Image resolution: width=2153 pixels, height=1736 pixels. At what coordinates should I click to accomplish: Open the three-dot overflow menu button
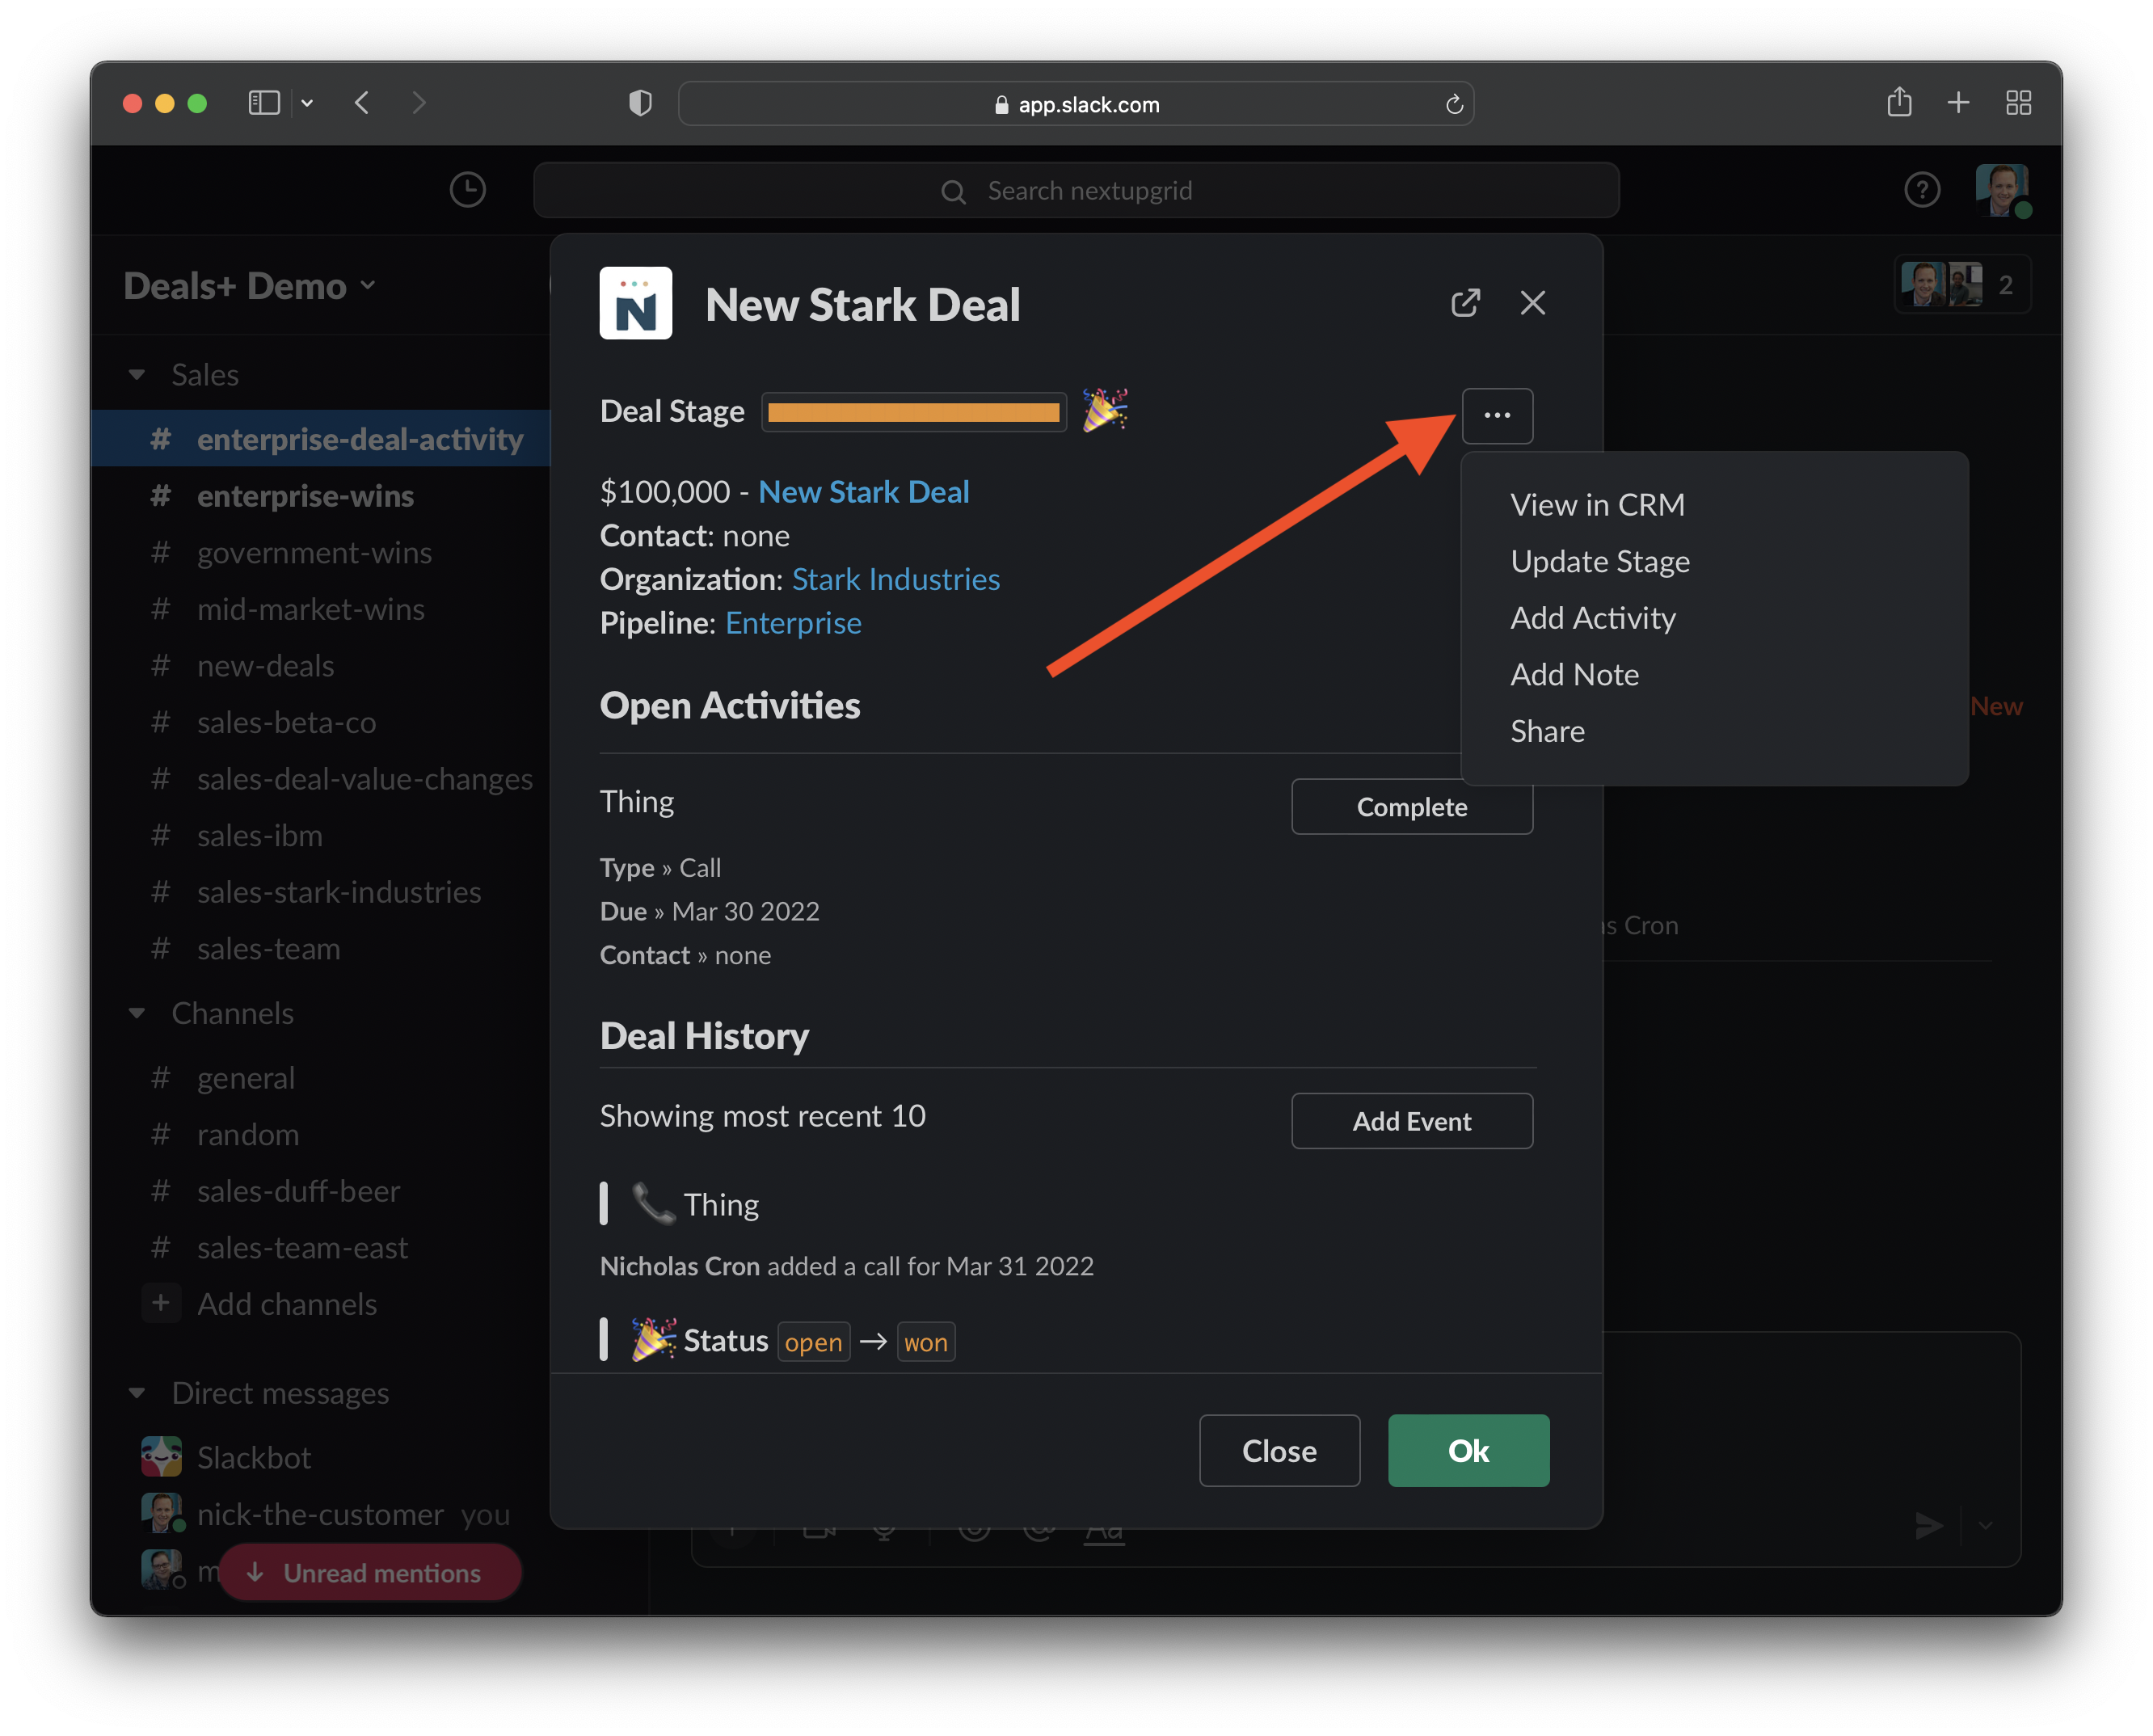(x=1496, y=415)
